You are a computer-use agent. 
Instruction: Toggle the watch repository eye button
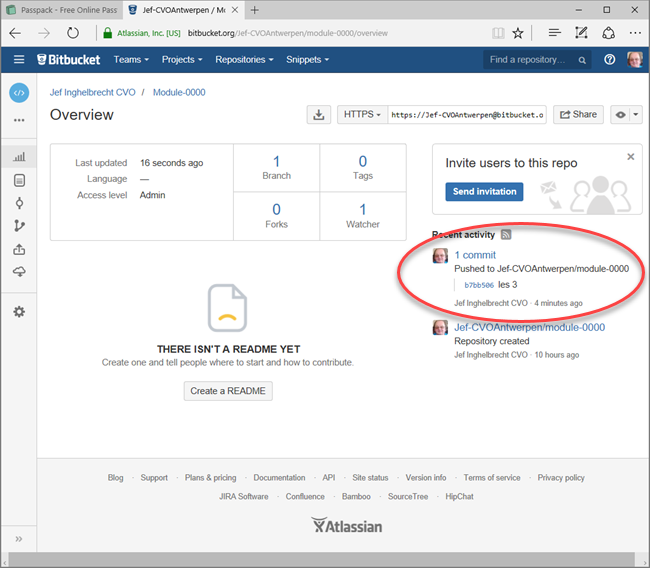point(625,115)
